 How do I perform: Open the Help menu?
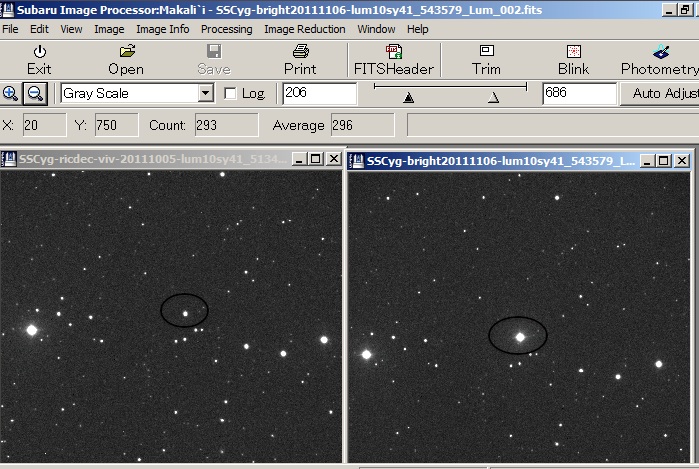pos(418,29)
